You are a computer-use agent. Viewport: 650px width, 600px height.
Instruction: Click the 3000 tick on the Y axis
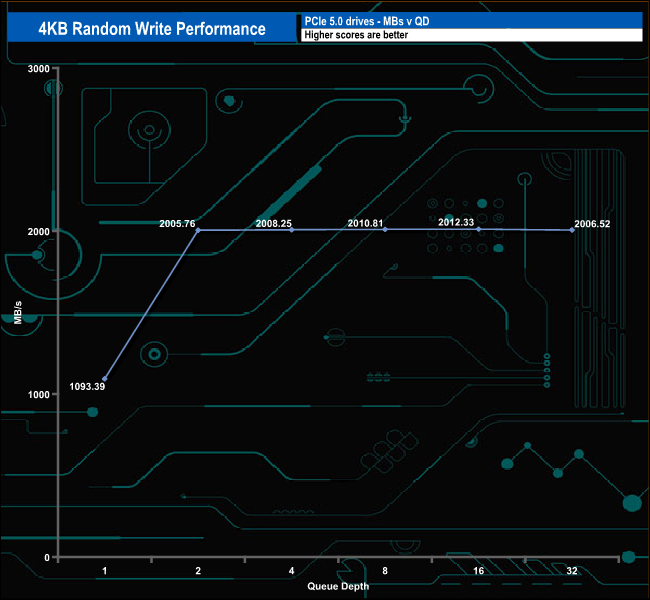[x=39, y=68]
